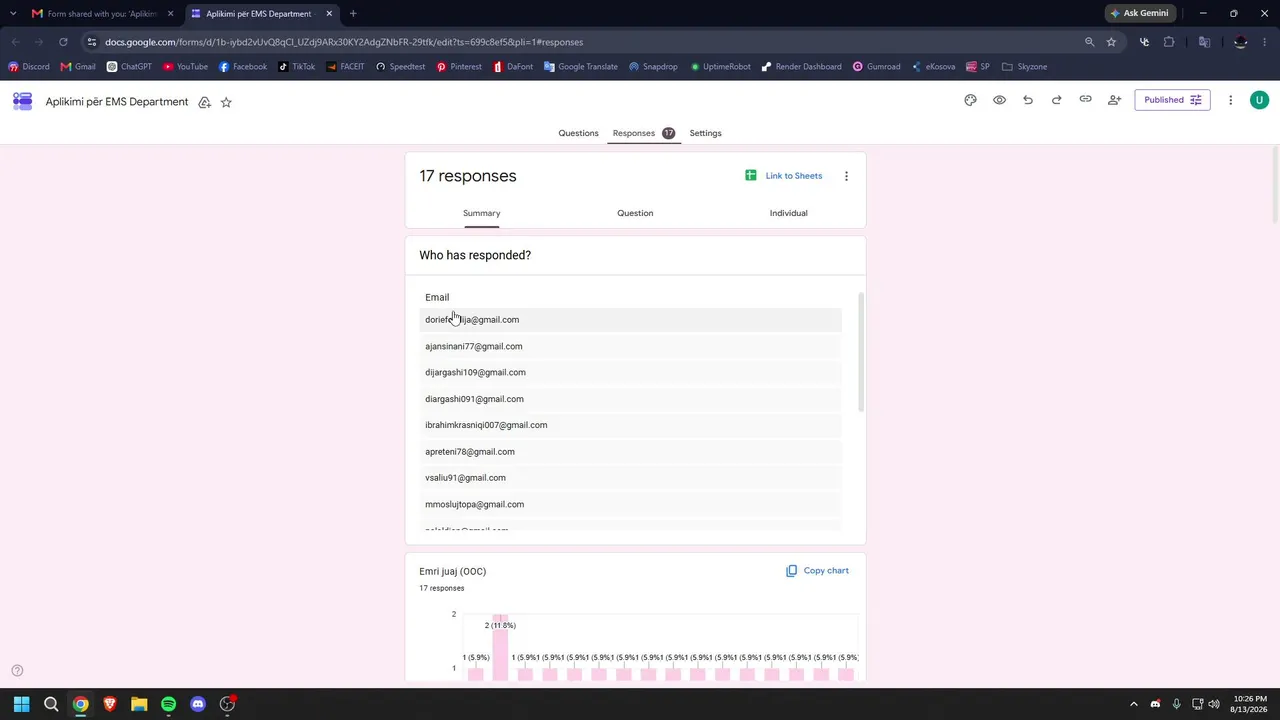Open the Render Dashboard bookmark
Viewport: 1280px width, 720px height.
(x=801, y=67)
